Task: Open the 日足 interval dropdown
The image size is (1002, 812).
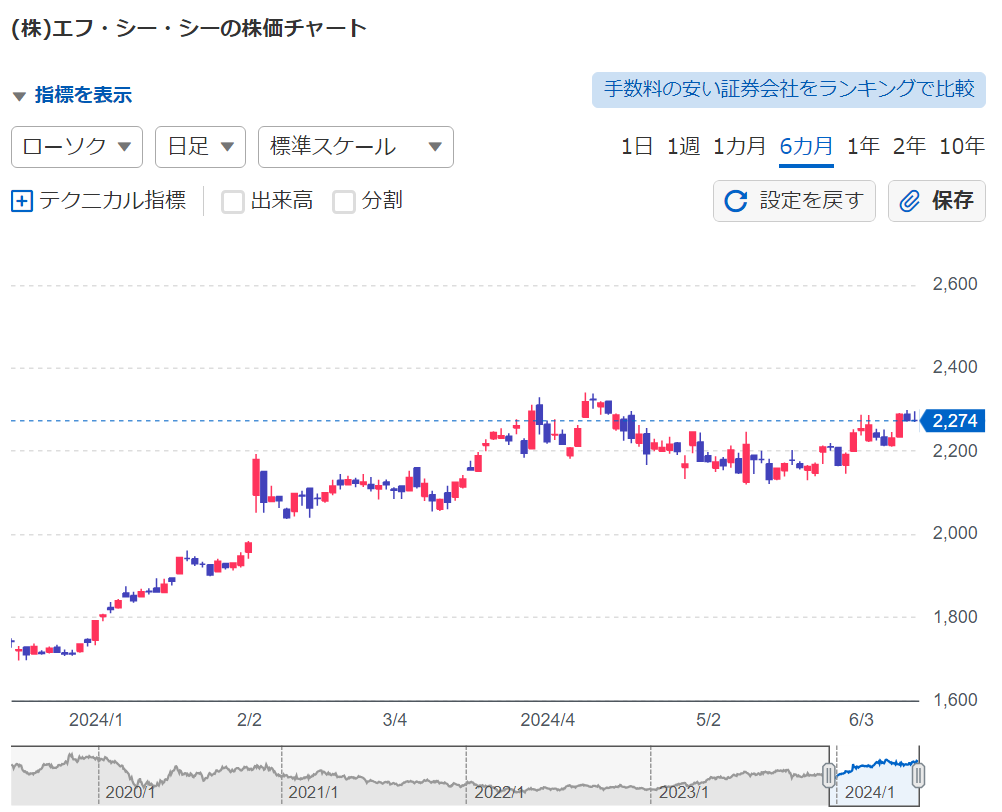Action: coord(201,147)
